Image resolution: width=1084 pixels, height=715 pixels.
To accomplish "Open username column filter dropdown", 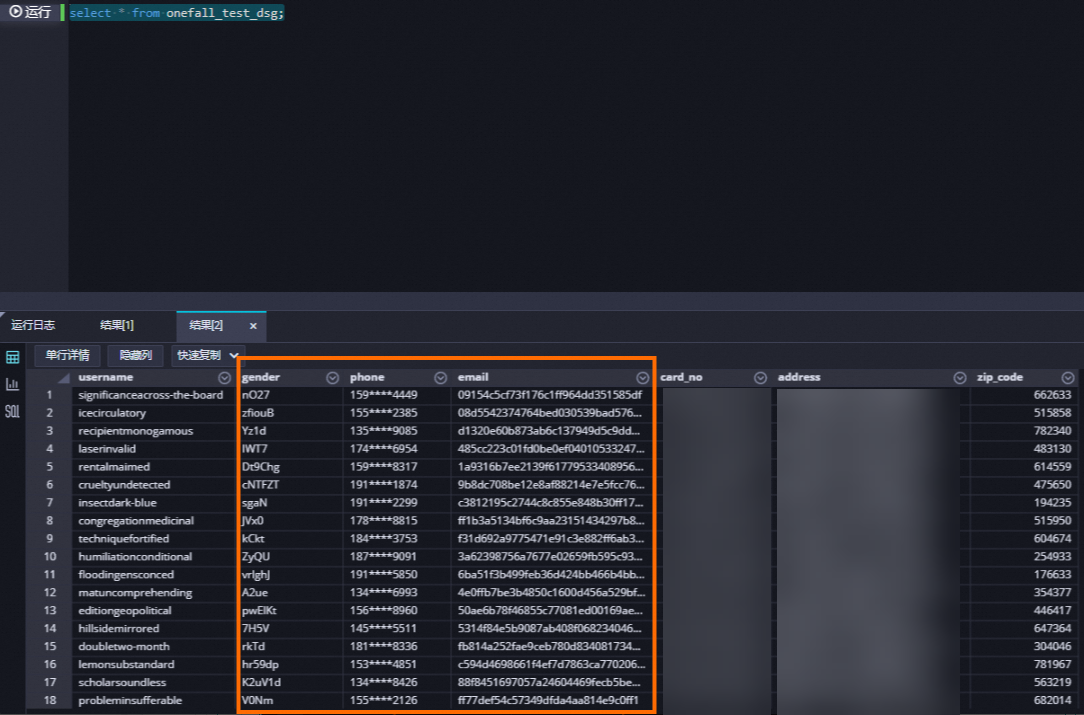I will 224,378.
